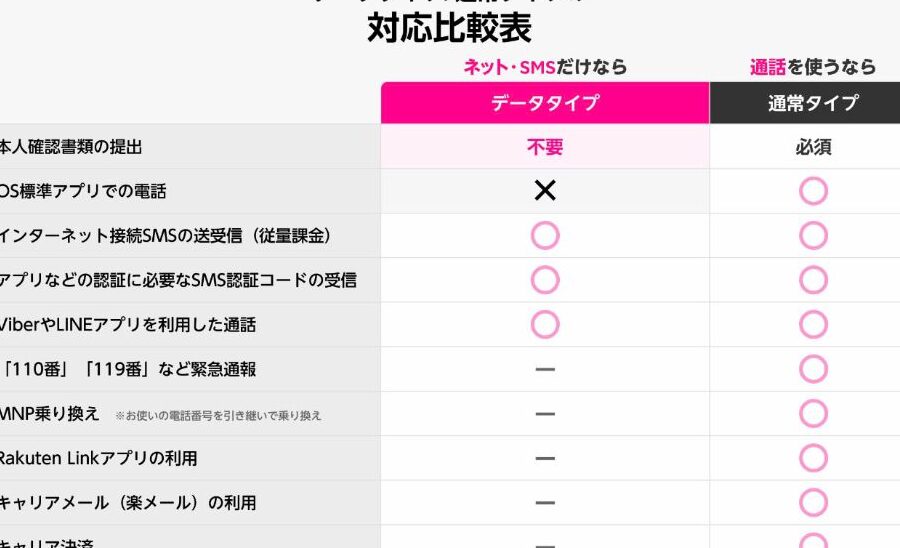Image resolution: width=900 pixels, height=548 pixels.
Task: Click the 通話を使うなら label
Action: (813, 67)
